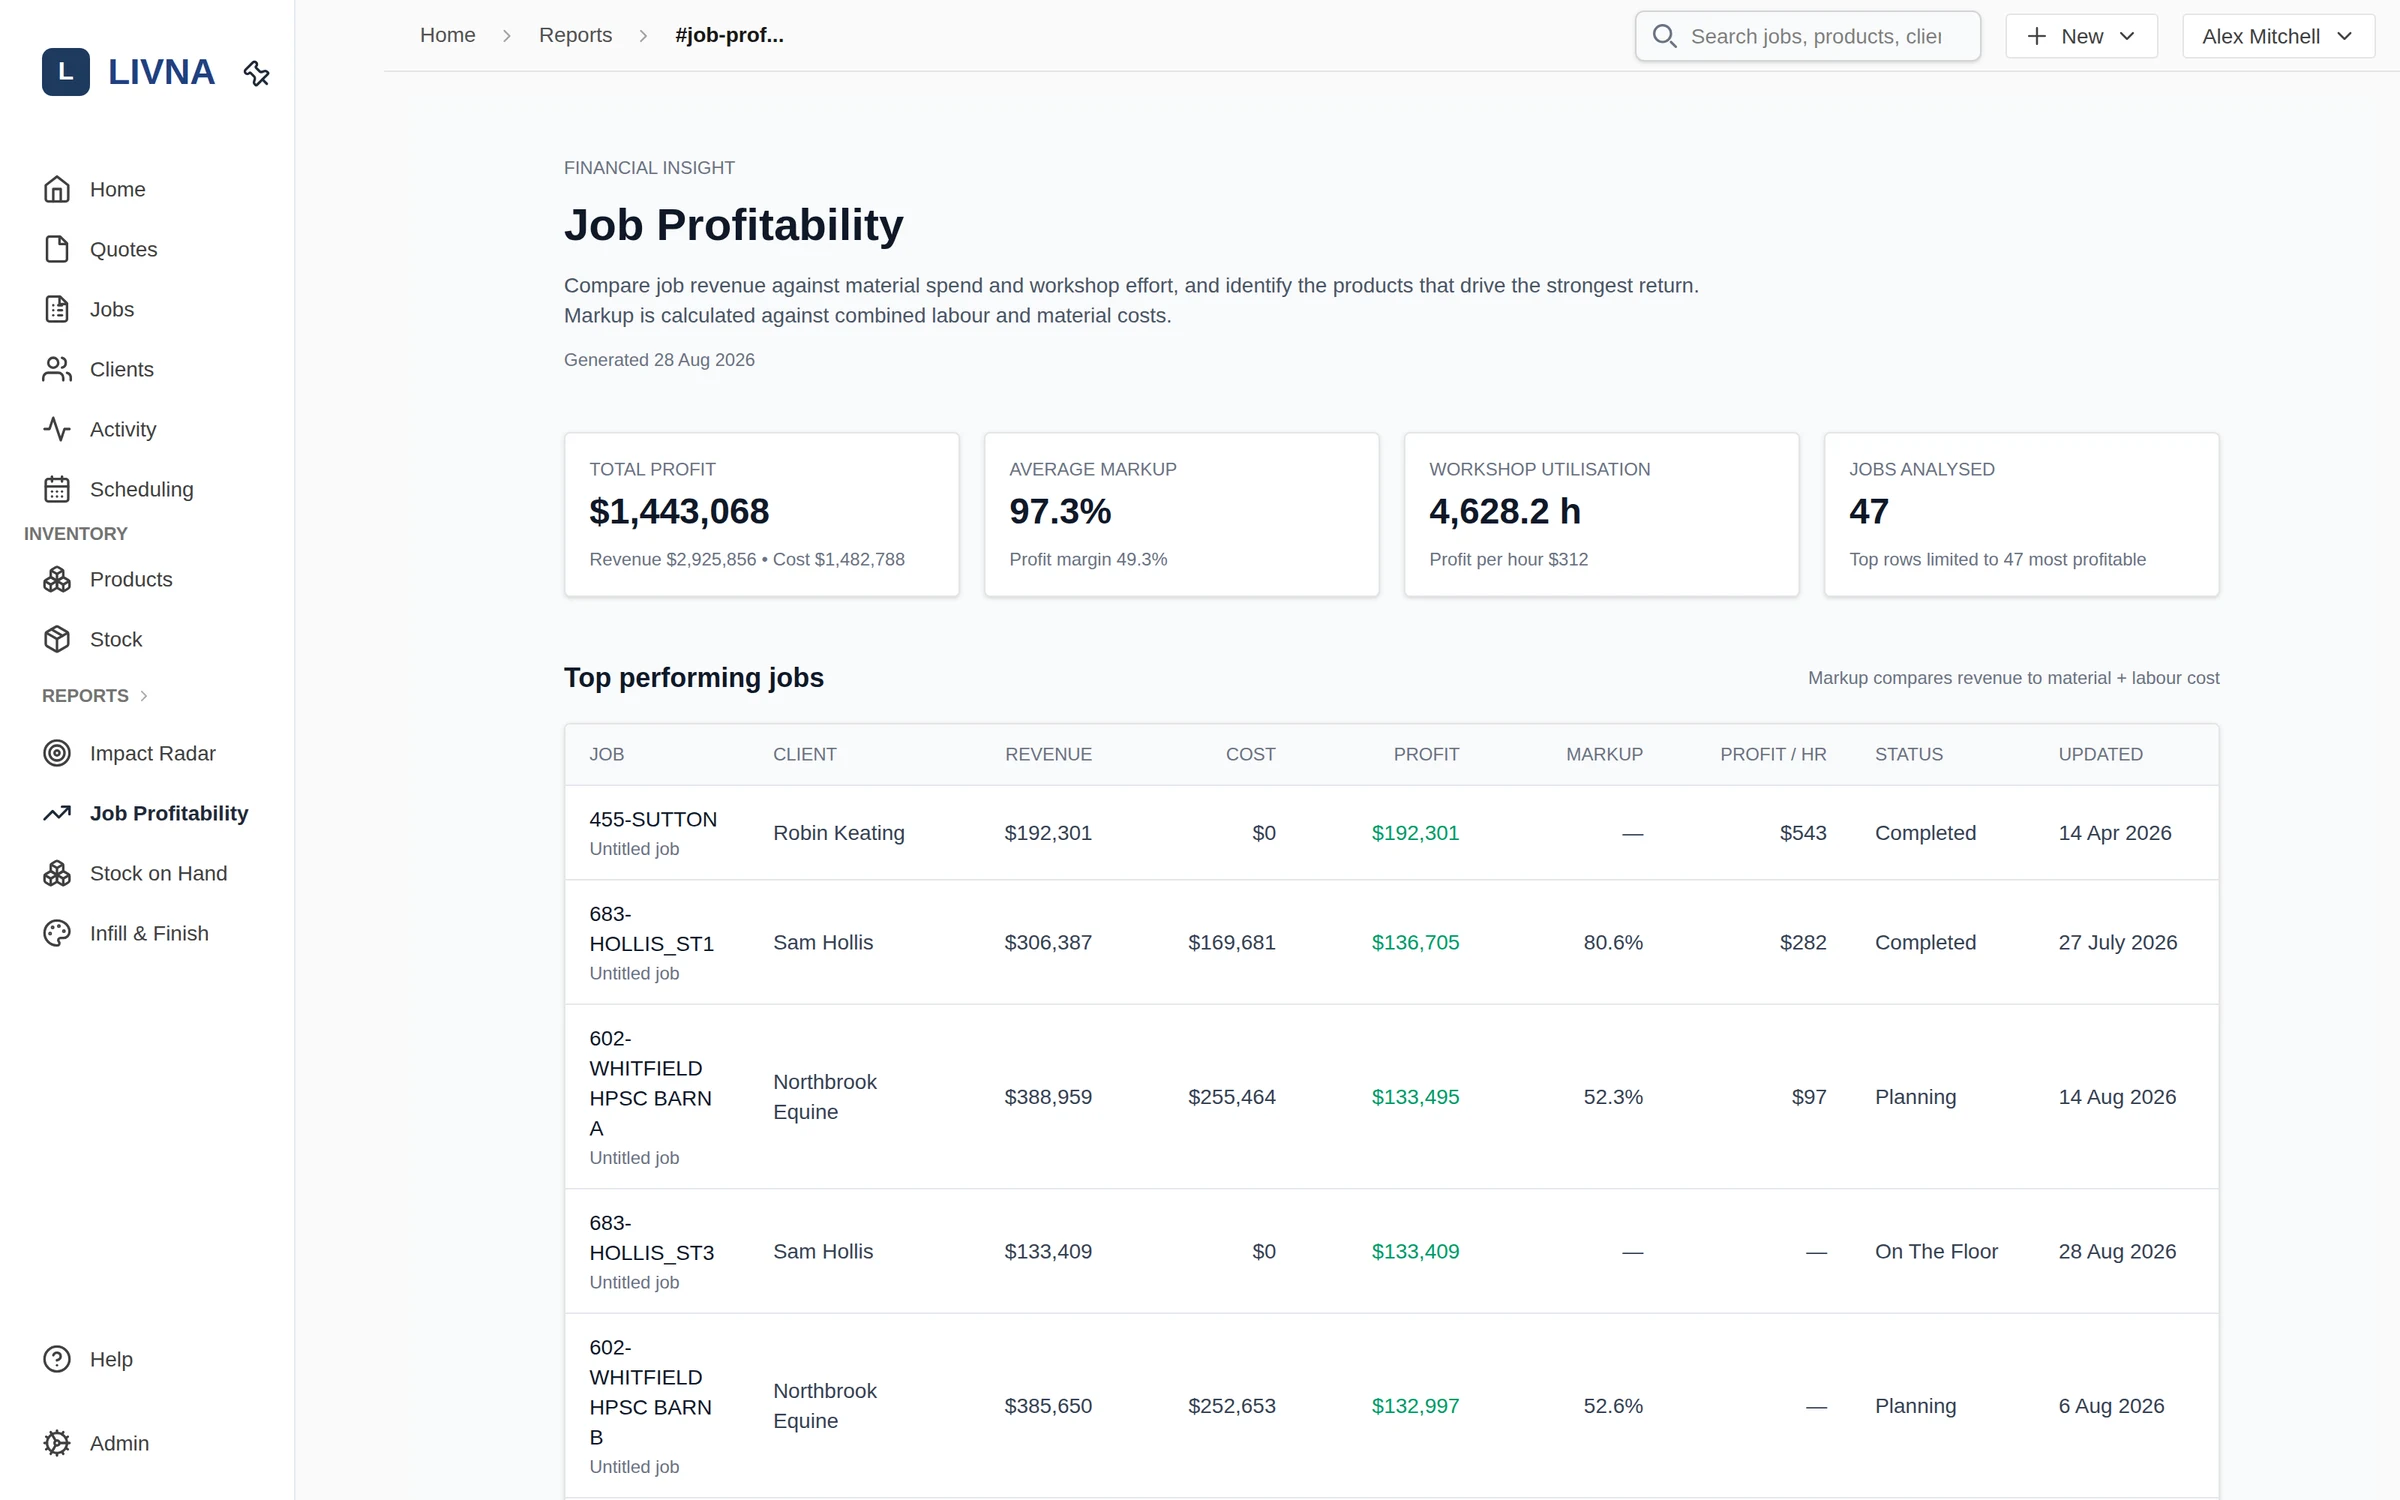Image resolution: width=2400 pixels, height=1500 pixels.
Task: Click the Stock on Hand boxes icon
Action: point(57,873)
